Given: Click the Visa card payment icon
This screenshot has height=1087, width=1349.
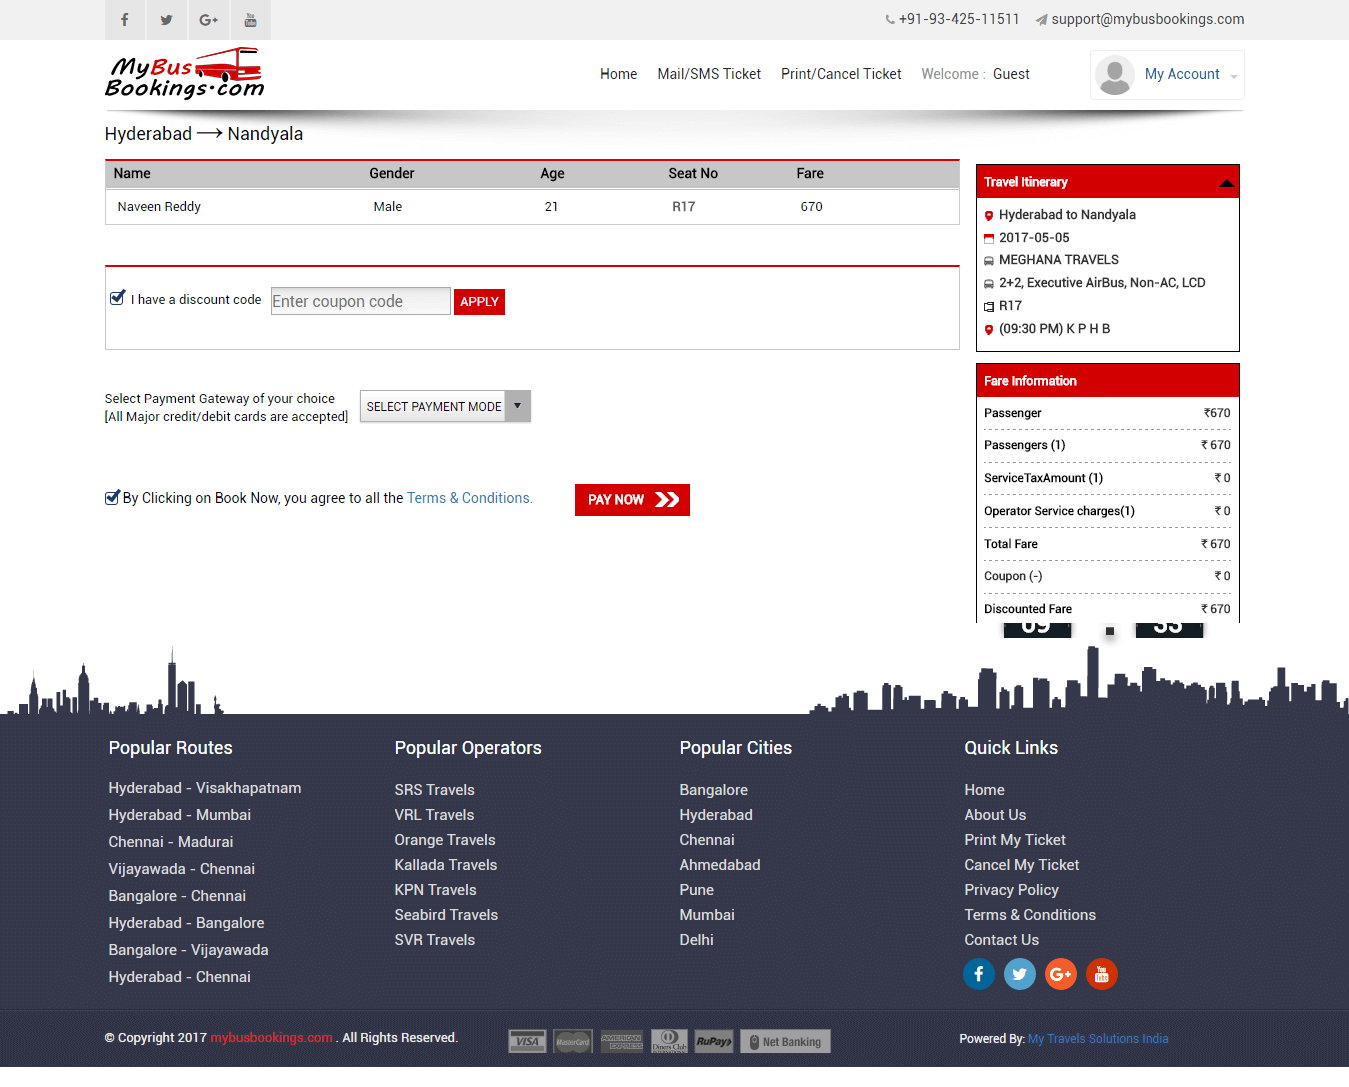Looking at the screenshot, I should 527,1041.
